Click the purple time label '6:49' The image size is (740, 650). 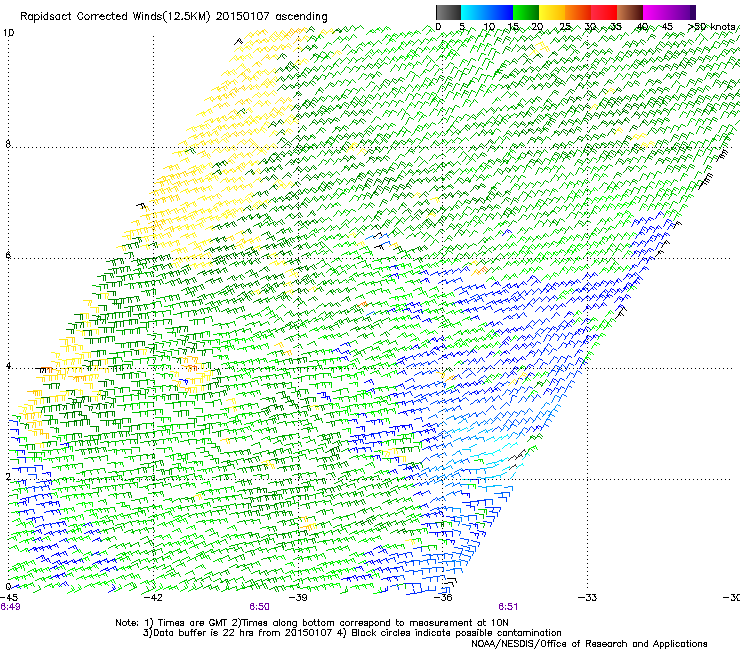tap(10, 607)
